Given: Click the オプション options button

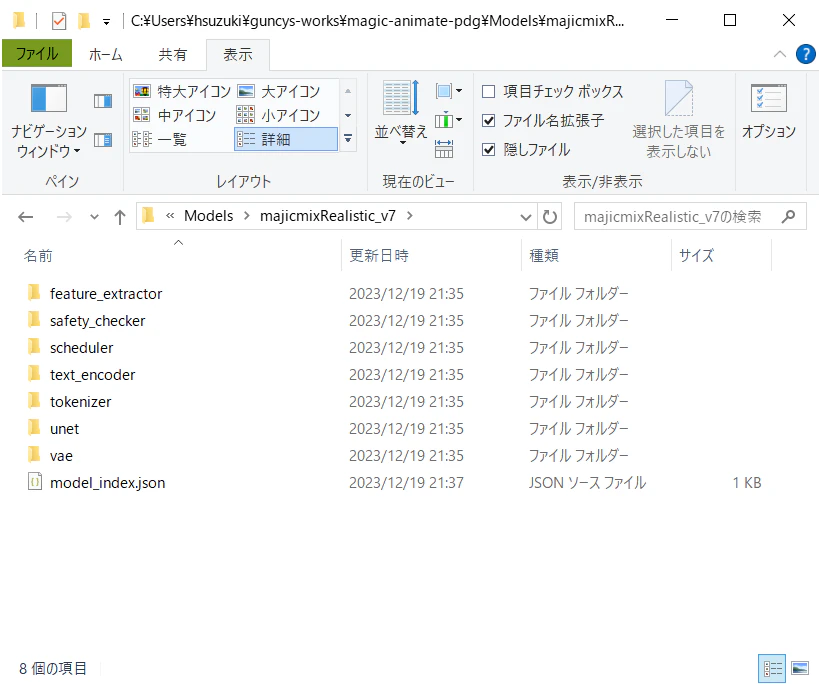Looking at the screenshot, I should (769, 112).
